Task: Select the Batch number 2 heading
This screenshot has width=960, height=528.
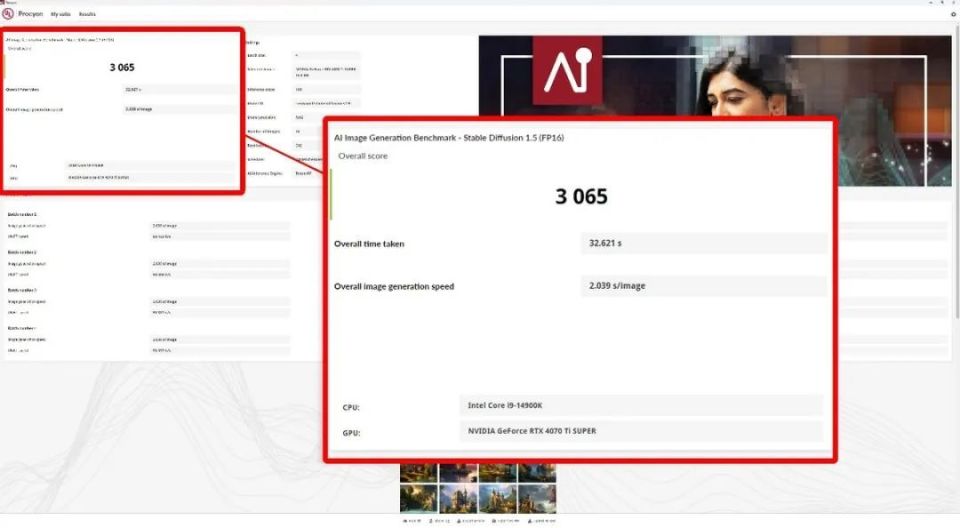Action: (x=22, y=252)
